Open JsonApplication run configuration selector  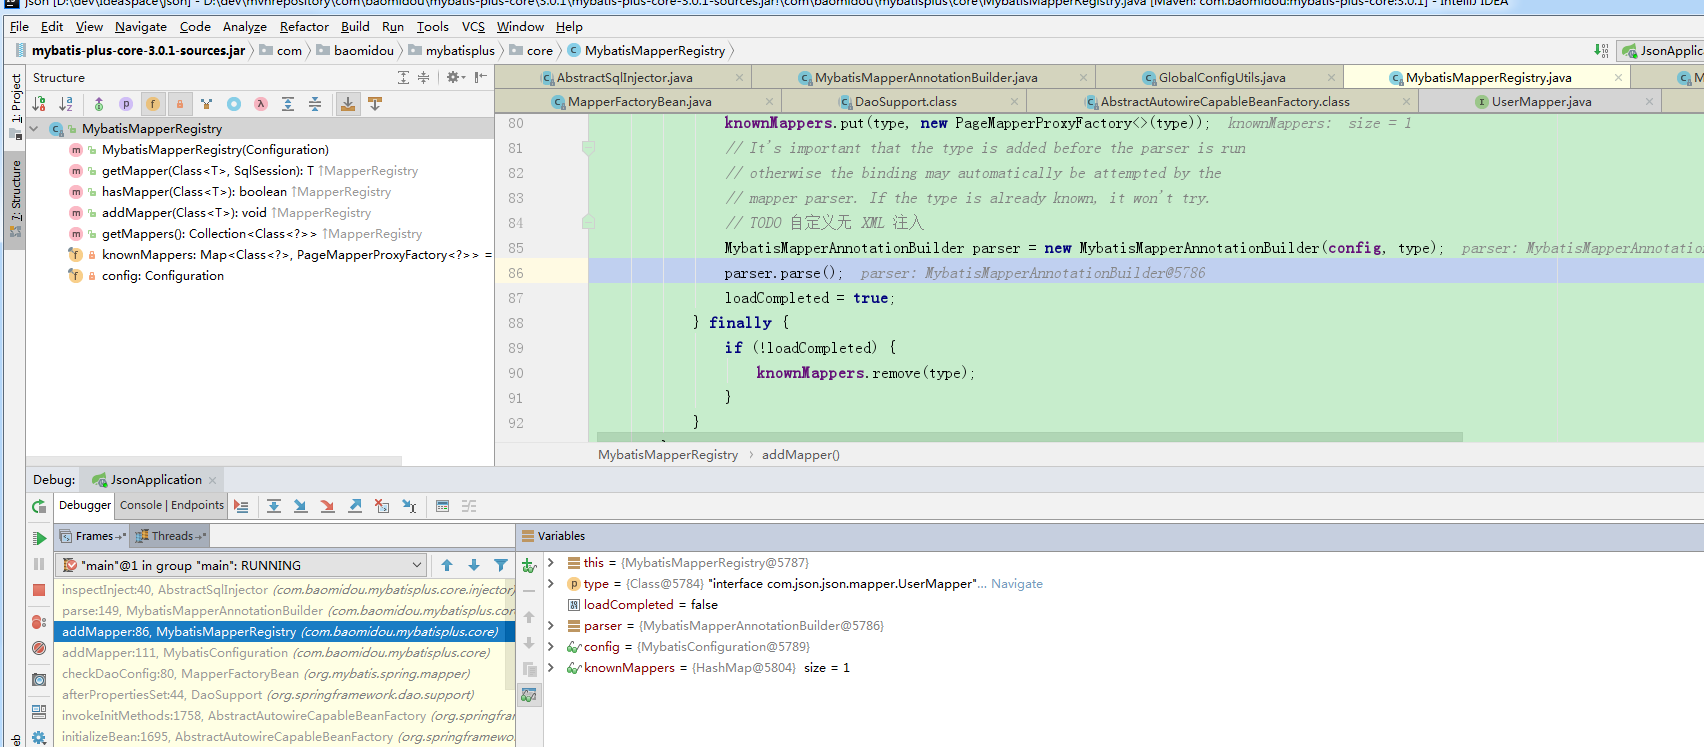click(1662, 51)
